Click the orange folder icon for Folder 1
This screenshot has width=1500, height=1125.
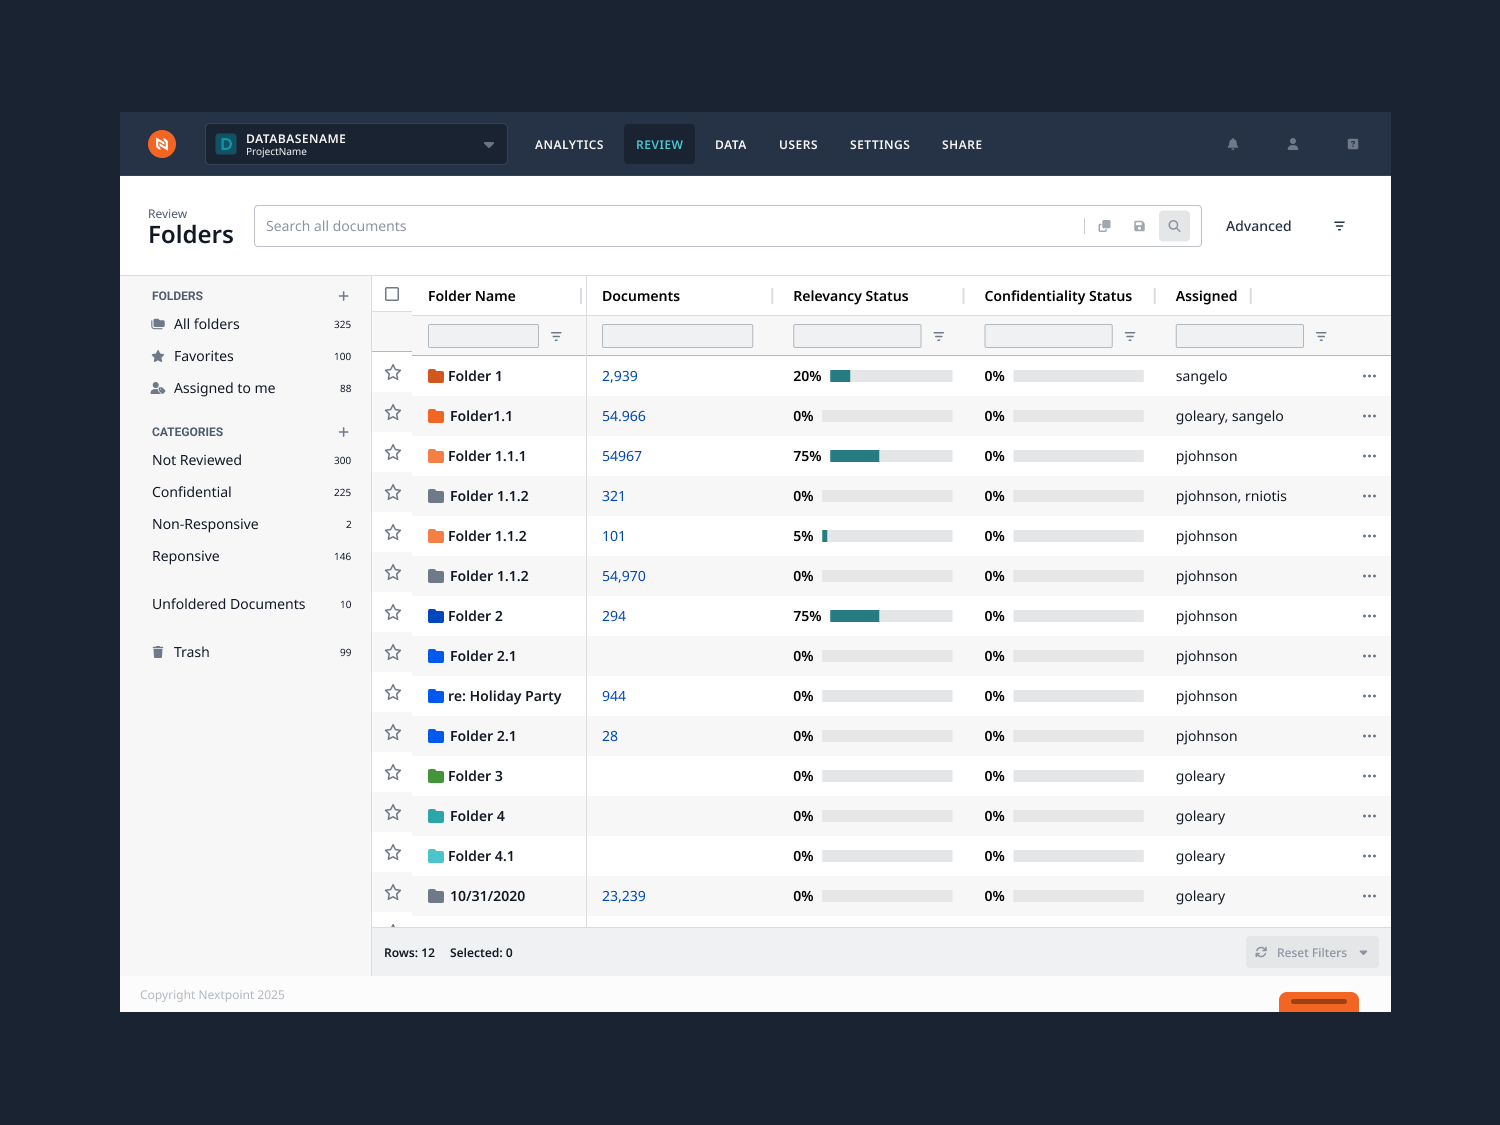coord(436,376)
